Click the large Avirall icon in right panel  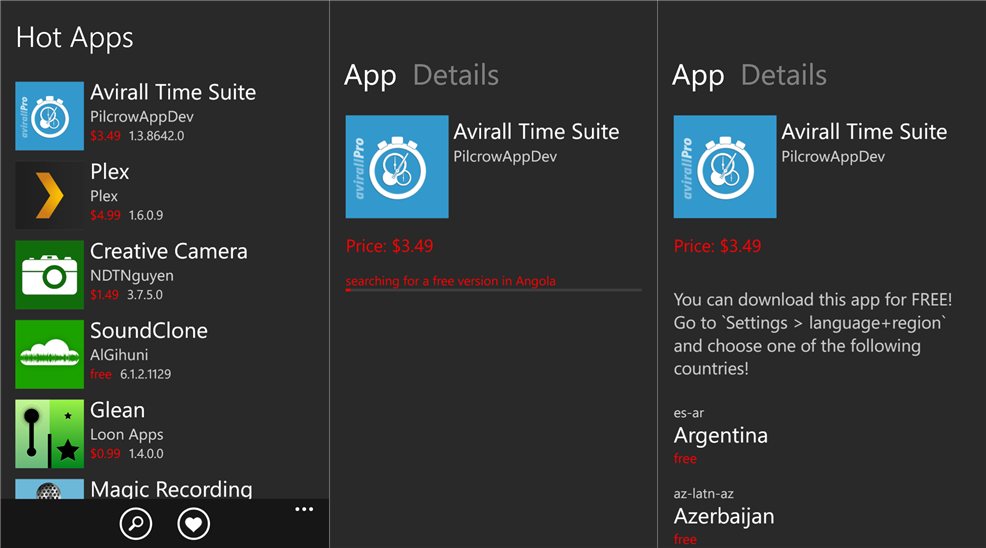tap(725, 167)
